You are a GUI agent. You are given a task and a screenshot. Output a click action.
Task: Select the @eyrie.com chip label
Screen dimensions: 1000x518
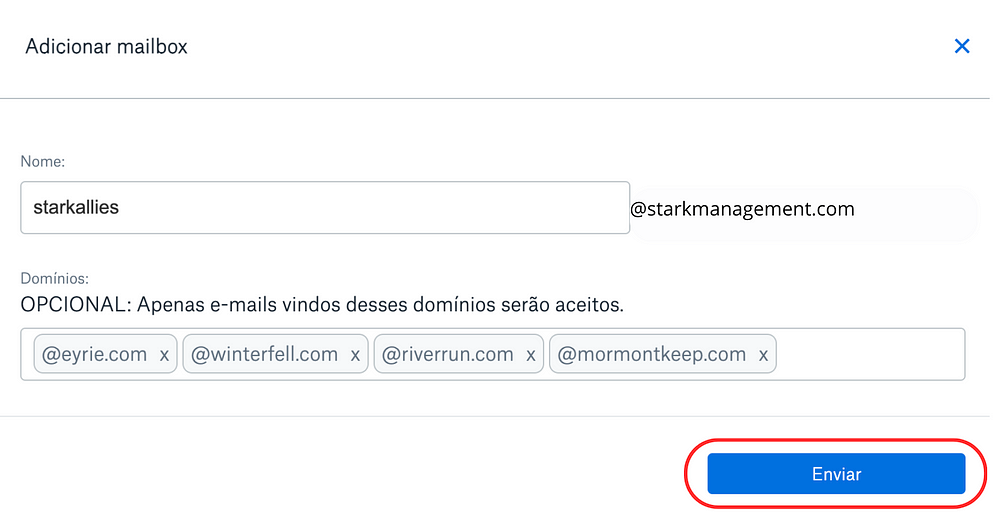coord(94,354)
